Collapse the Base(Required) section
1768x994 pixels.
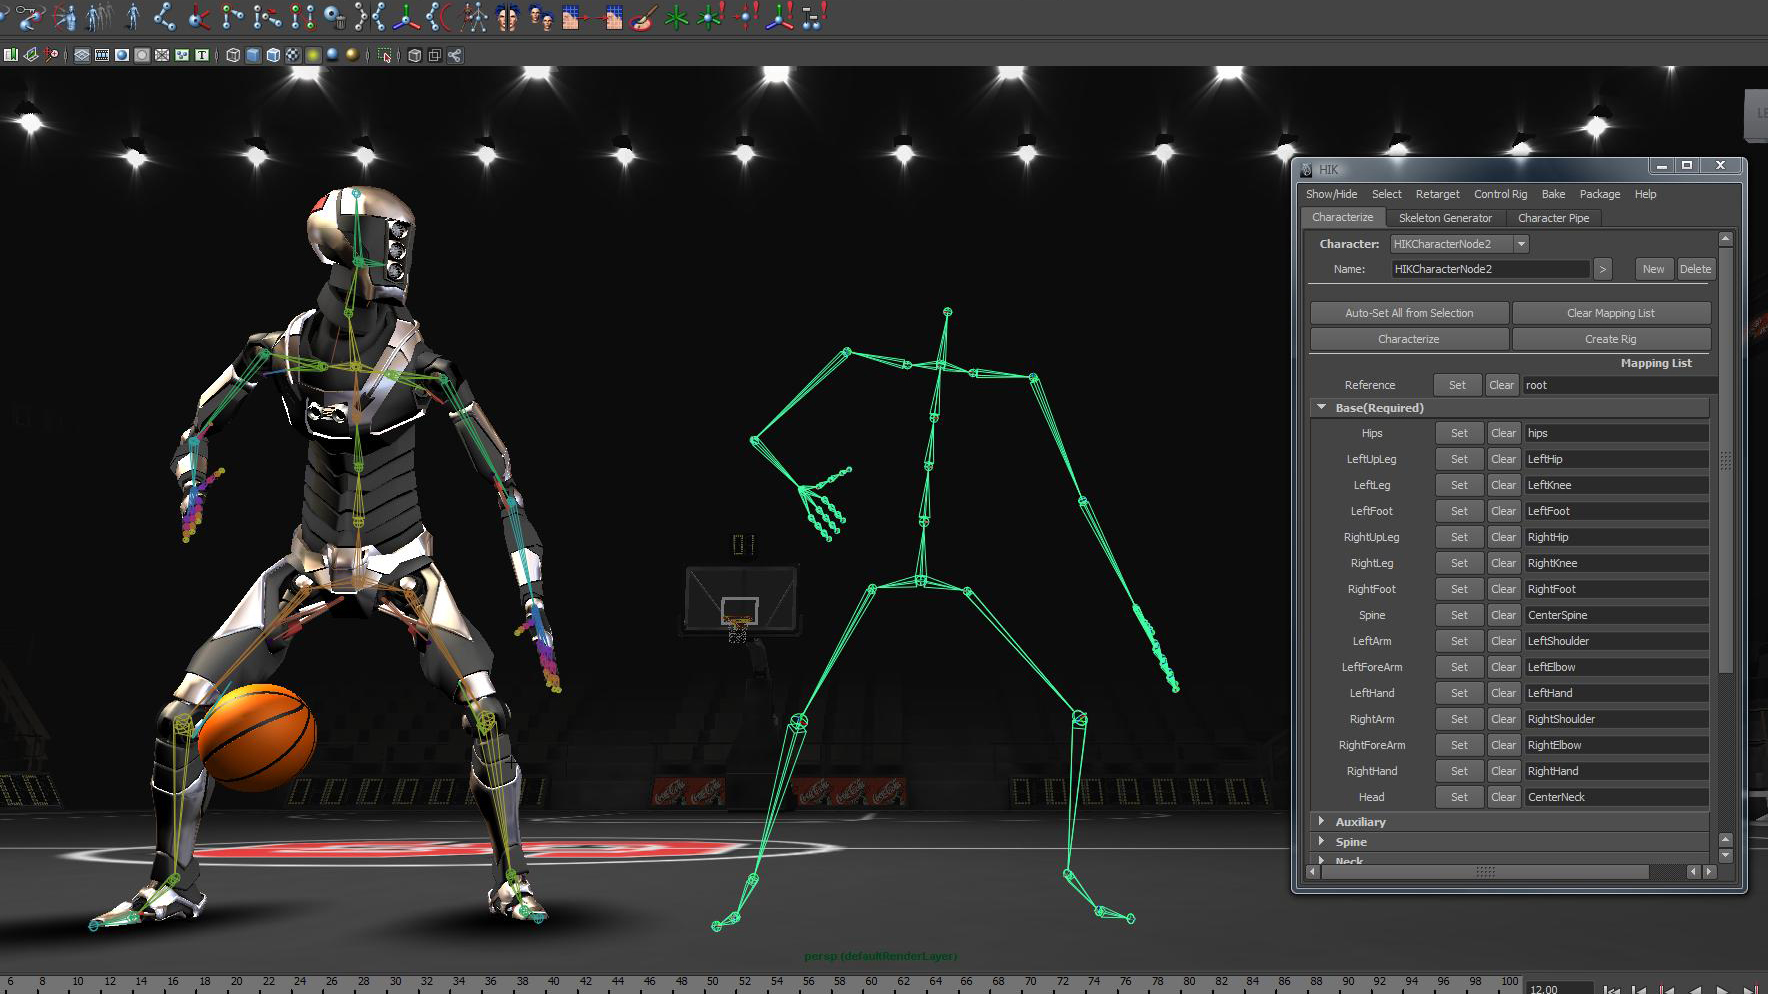point(1321,407)
